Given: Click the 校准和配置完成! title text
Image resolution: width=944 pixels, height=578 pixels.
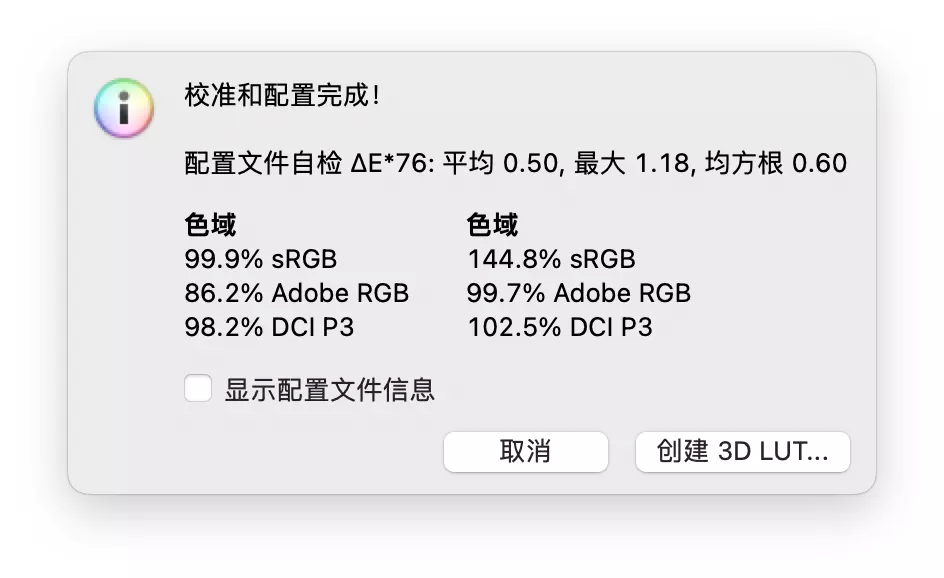Looking at the screenshot, I should click(x=282, y=97).
